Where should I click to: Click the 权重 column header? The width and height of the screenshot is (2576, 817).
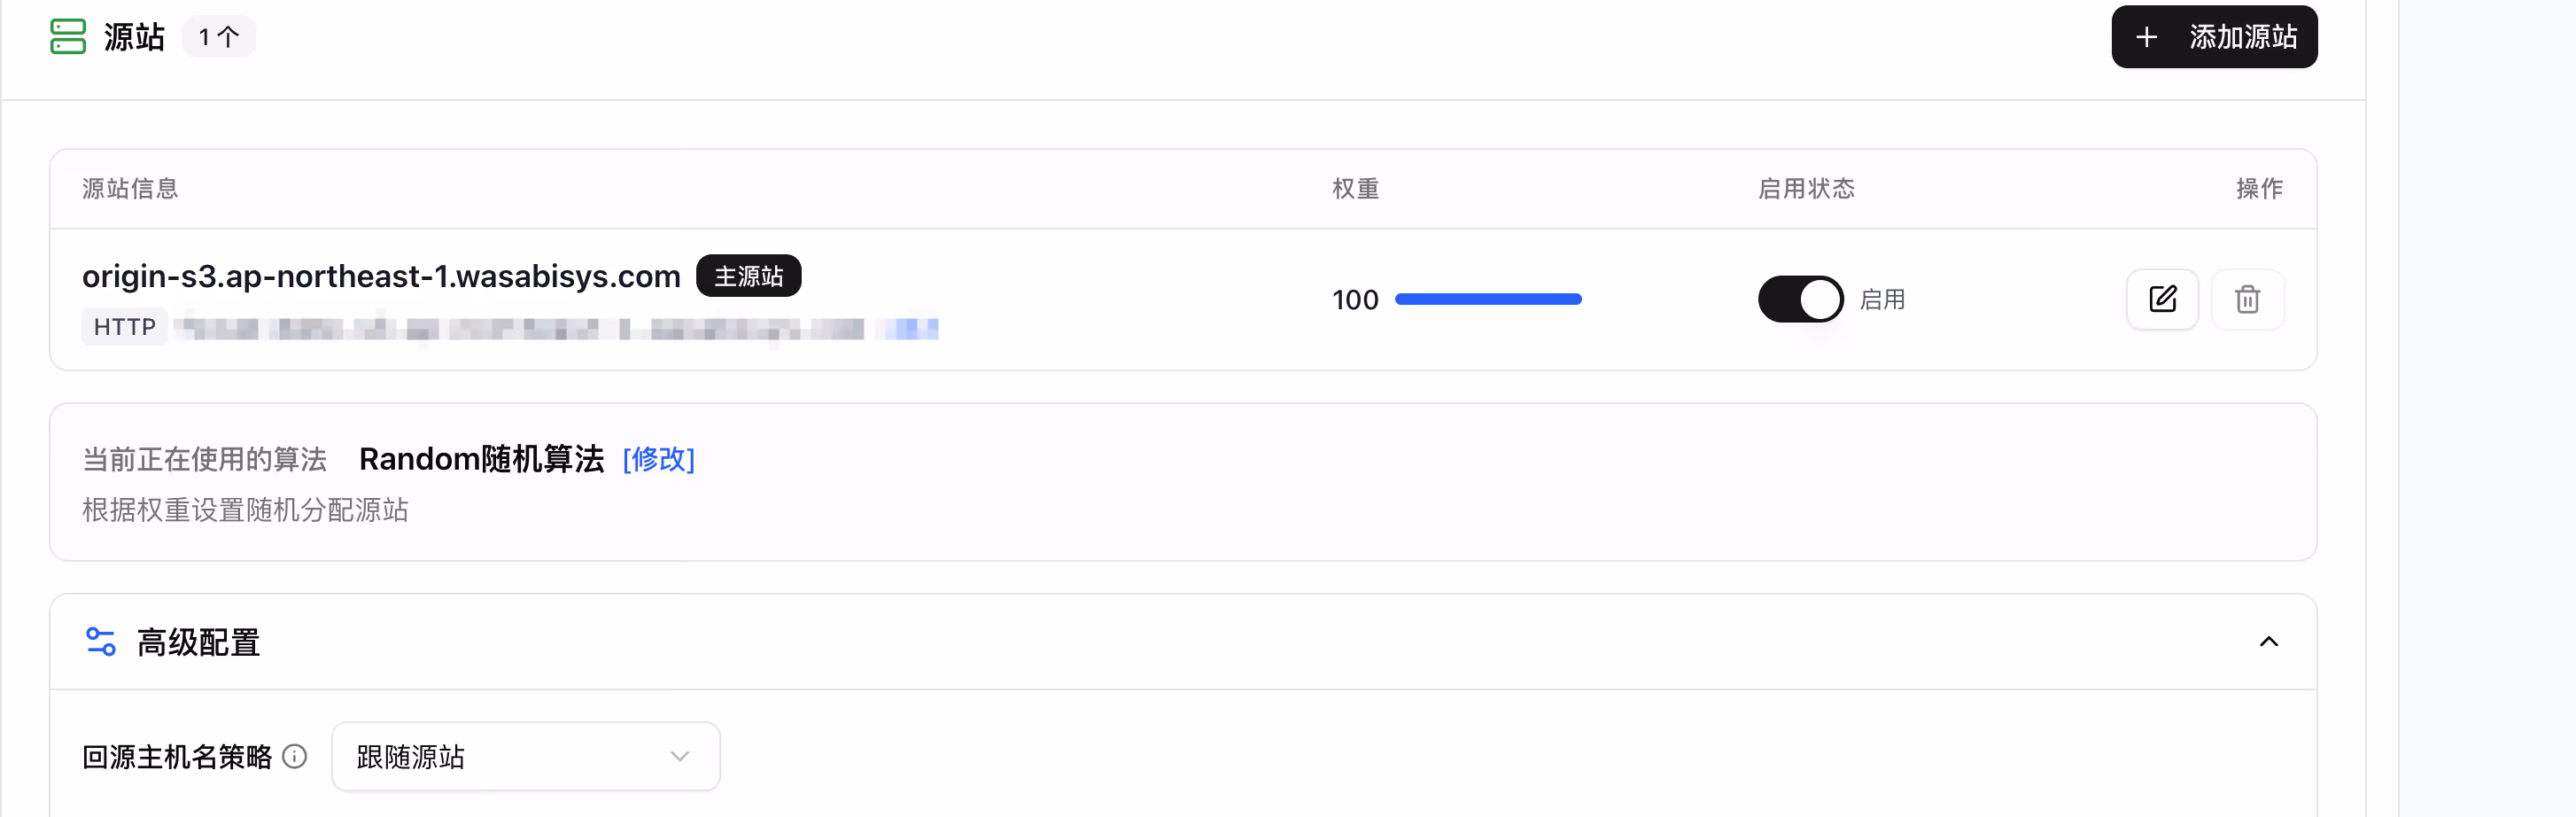pos(1355,189)
